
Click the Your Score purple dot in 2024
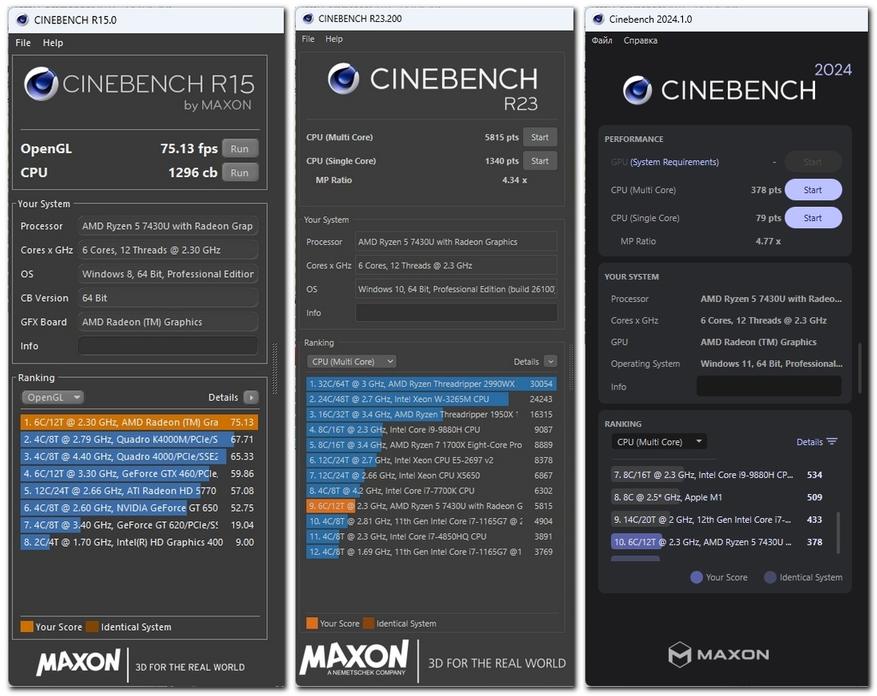click(696, 577)
